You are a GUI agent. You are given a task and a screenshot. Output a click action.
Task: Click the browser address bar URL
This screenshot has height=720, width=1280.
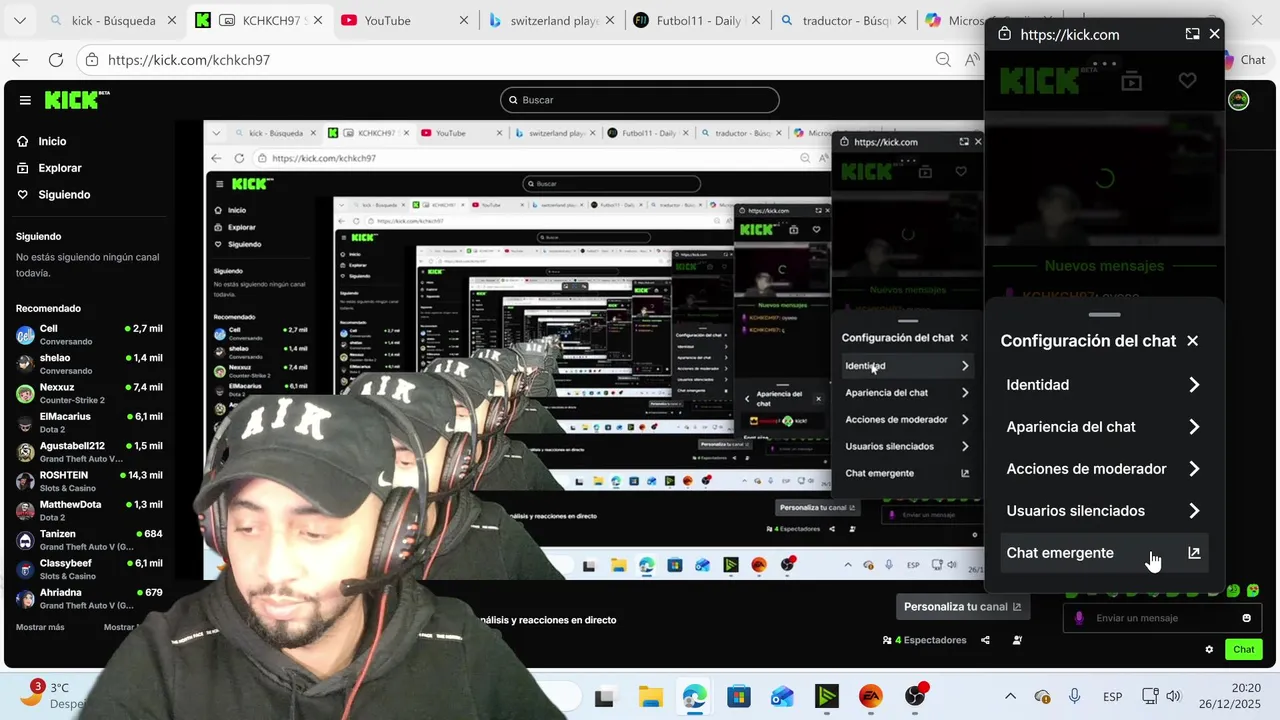click(189, 60)
